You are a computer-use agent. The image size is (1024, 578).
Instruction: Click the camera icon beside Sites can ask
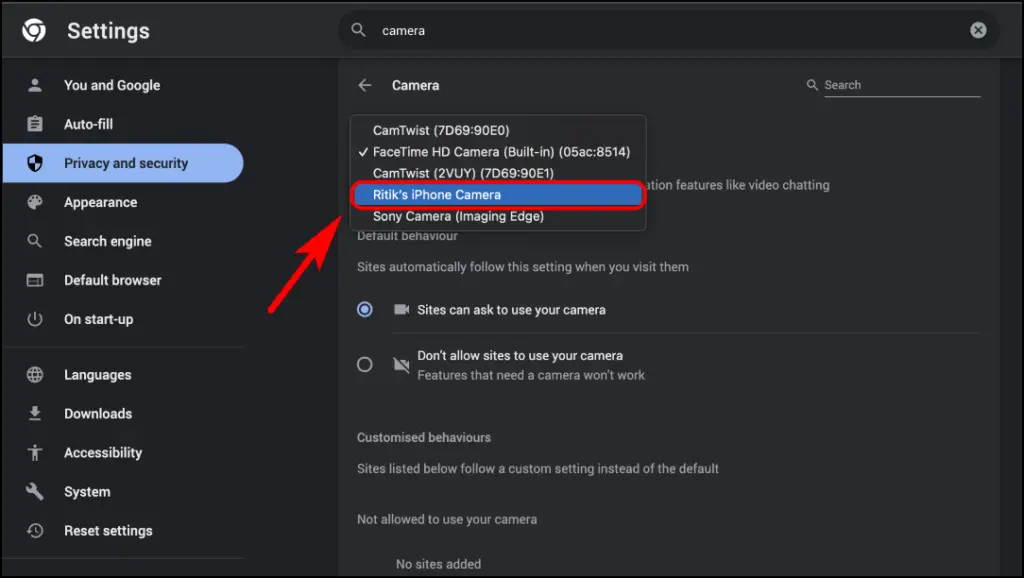(x=401, y=310)
